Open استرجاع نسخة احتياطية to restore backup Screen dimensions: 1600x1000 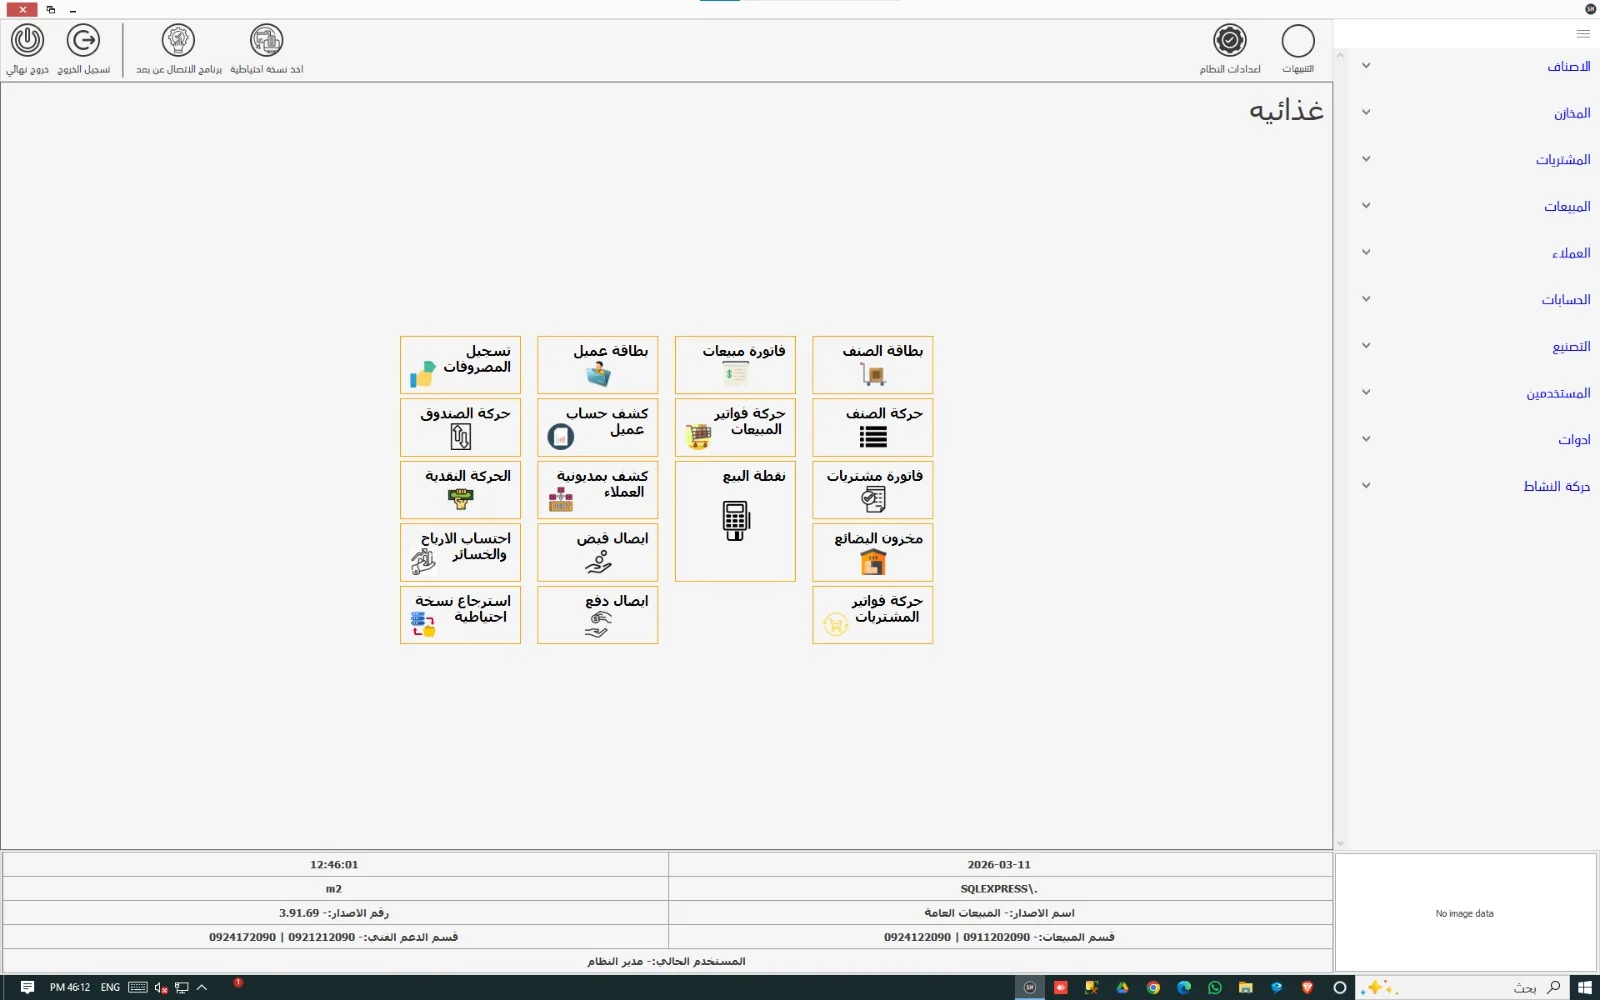click(459, 615)
